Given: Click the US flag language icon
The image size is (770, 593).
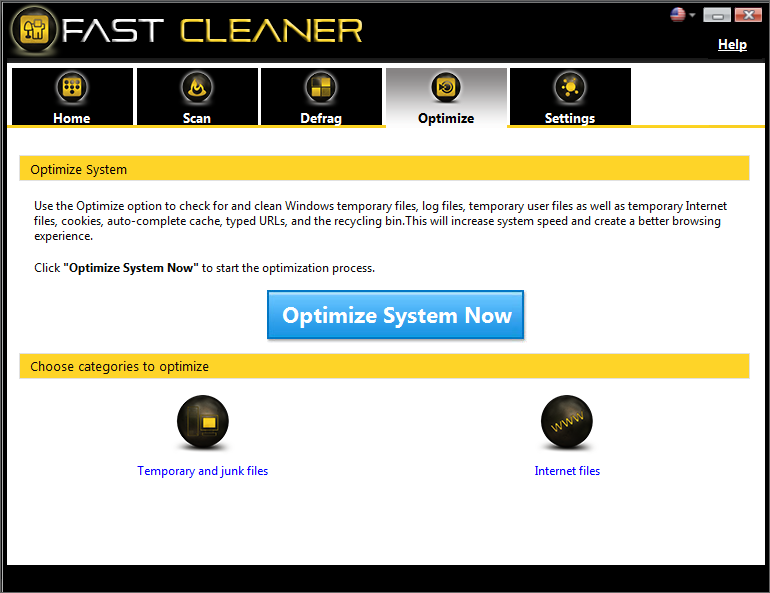Looking at the screenshot, I should tap(678, 15).
